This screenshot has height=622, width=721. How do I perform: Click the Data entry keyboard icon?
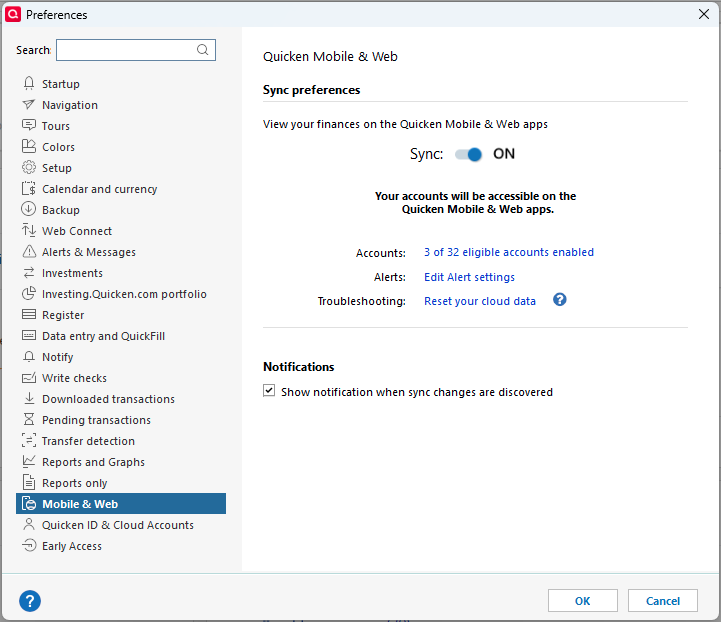tap(29, 336)
